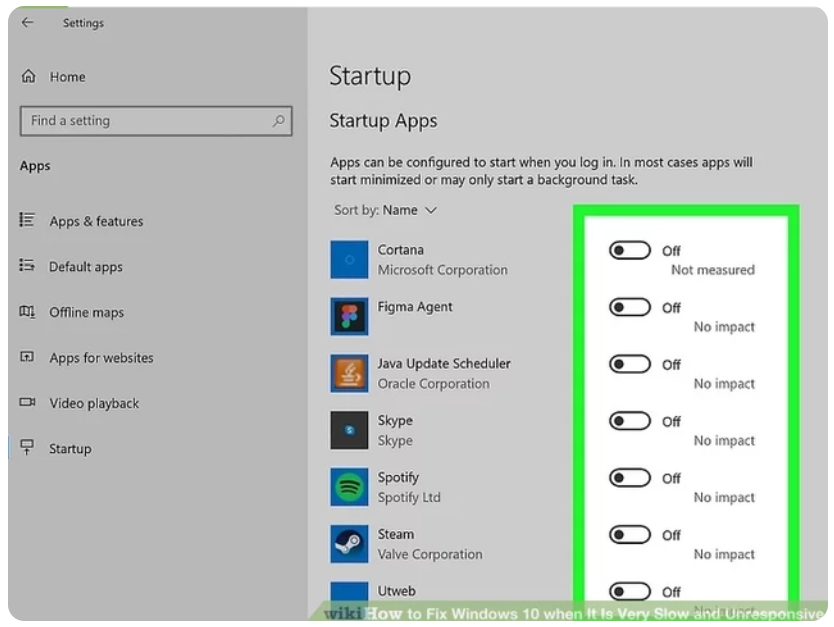Go to Video playback settings
This screenshot has width=834, height=627.
(94, 403)
